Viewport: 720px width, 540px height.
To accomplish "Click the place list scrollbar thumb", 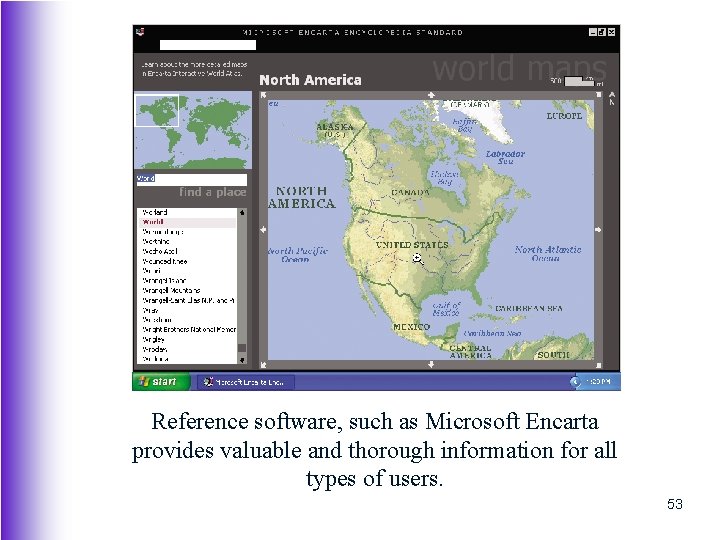I will [x=242, y=348].
